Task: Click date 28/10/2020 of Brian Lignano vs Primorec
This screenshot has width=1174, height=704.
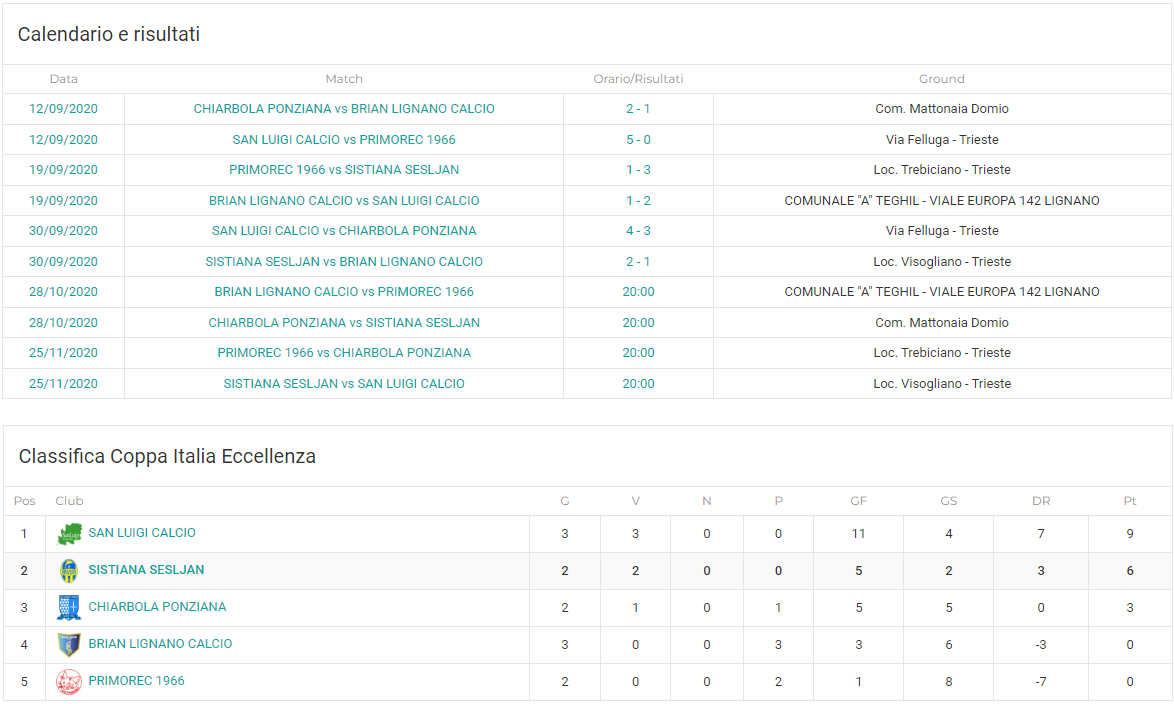Action: [64, 292]
